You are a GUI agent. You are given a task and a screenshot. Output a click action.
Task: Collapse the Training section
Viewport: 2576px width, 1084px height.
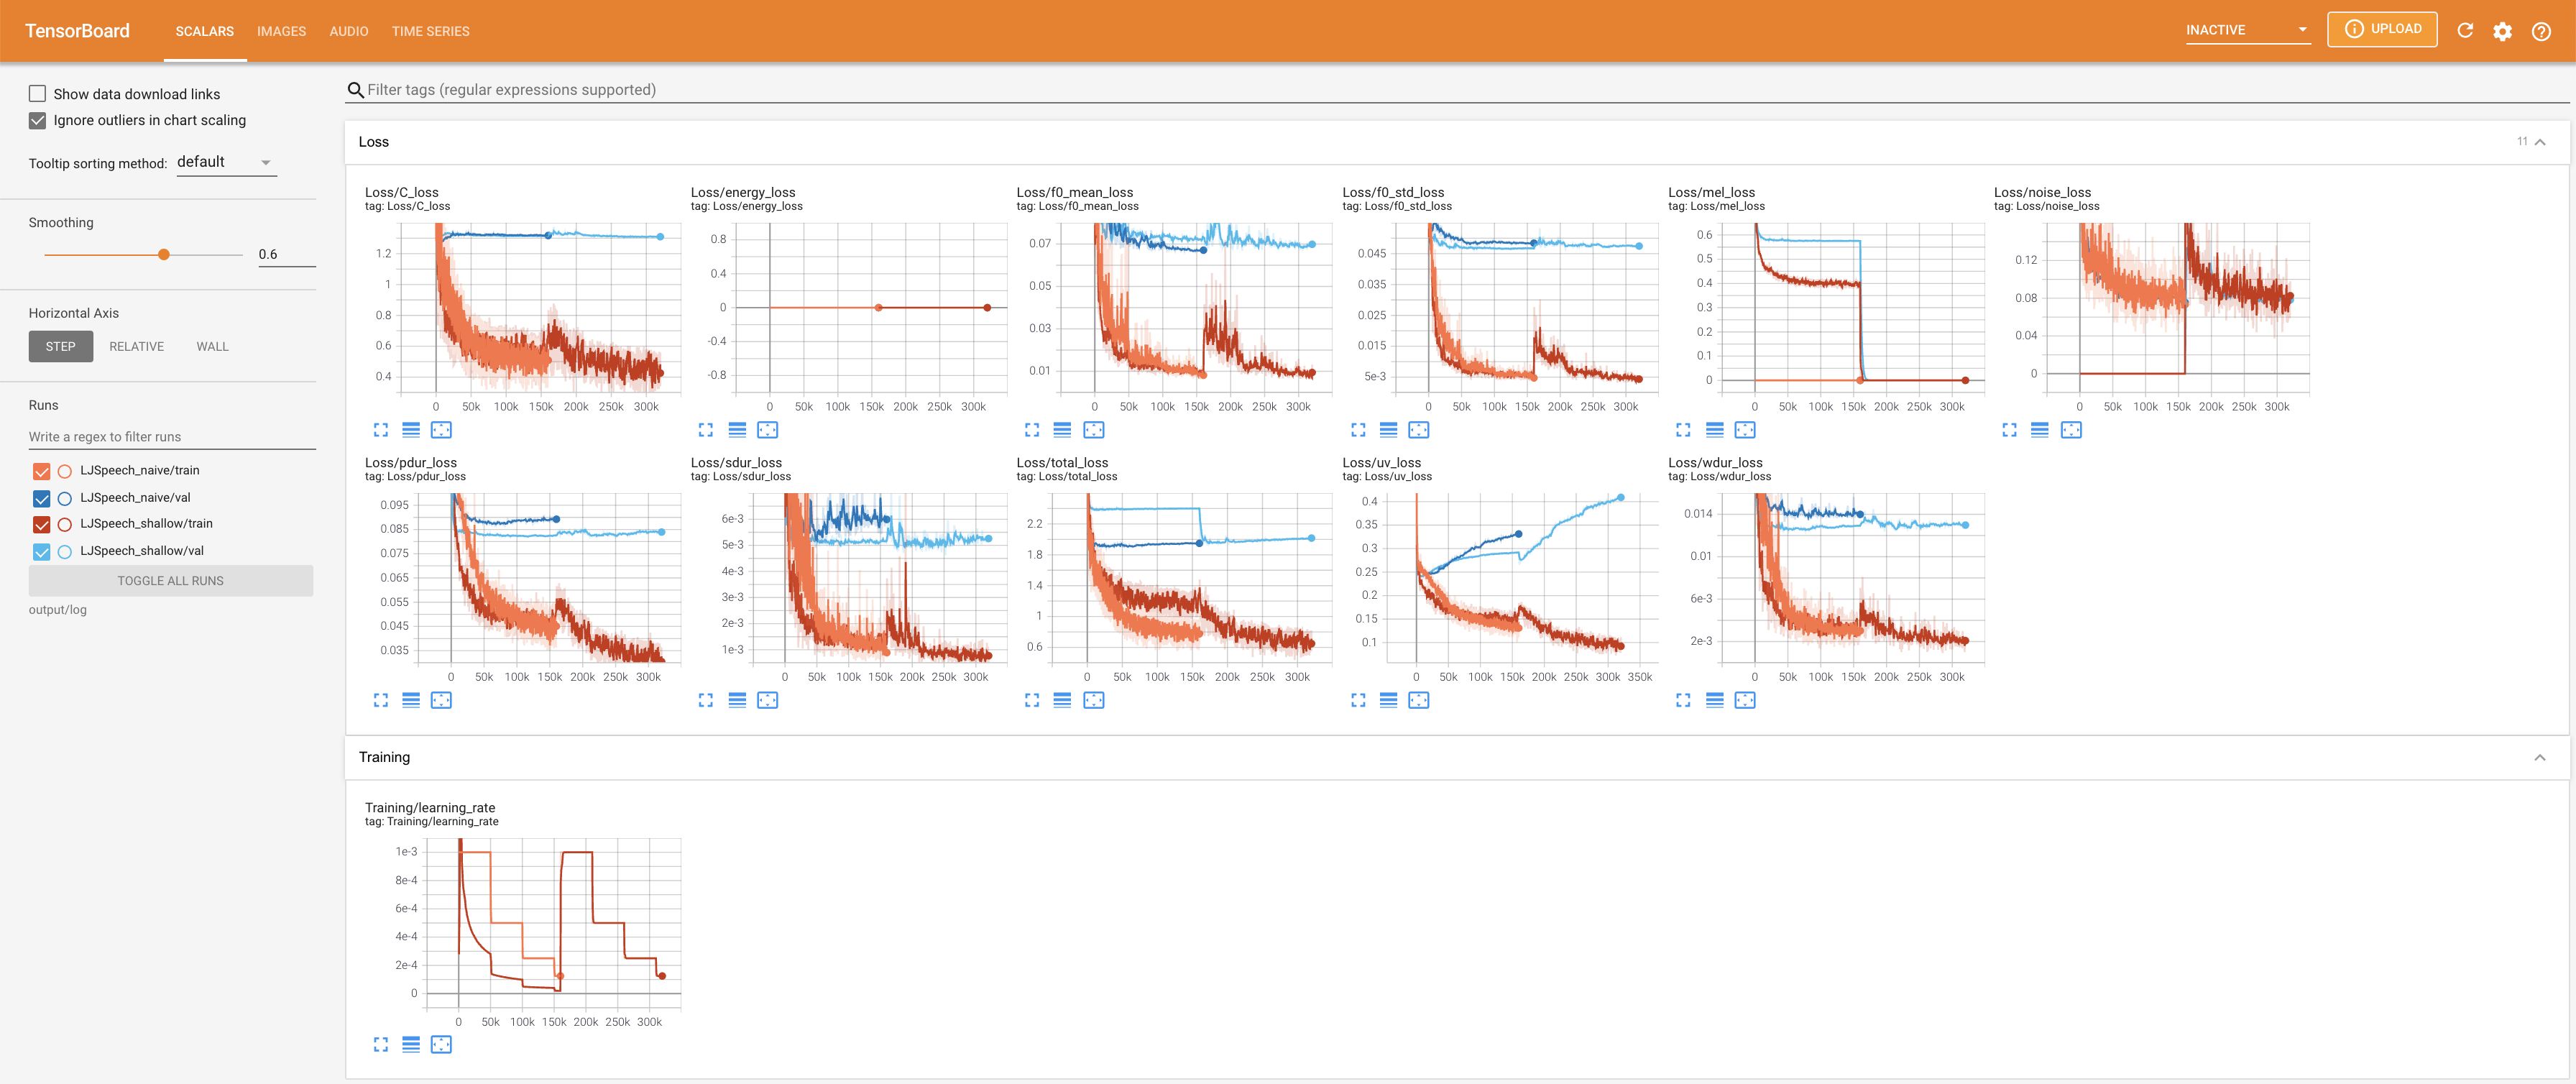(2539, 757)
